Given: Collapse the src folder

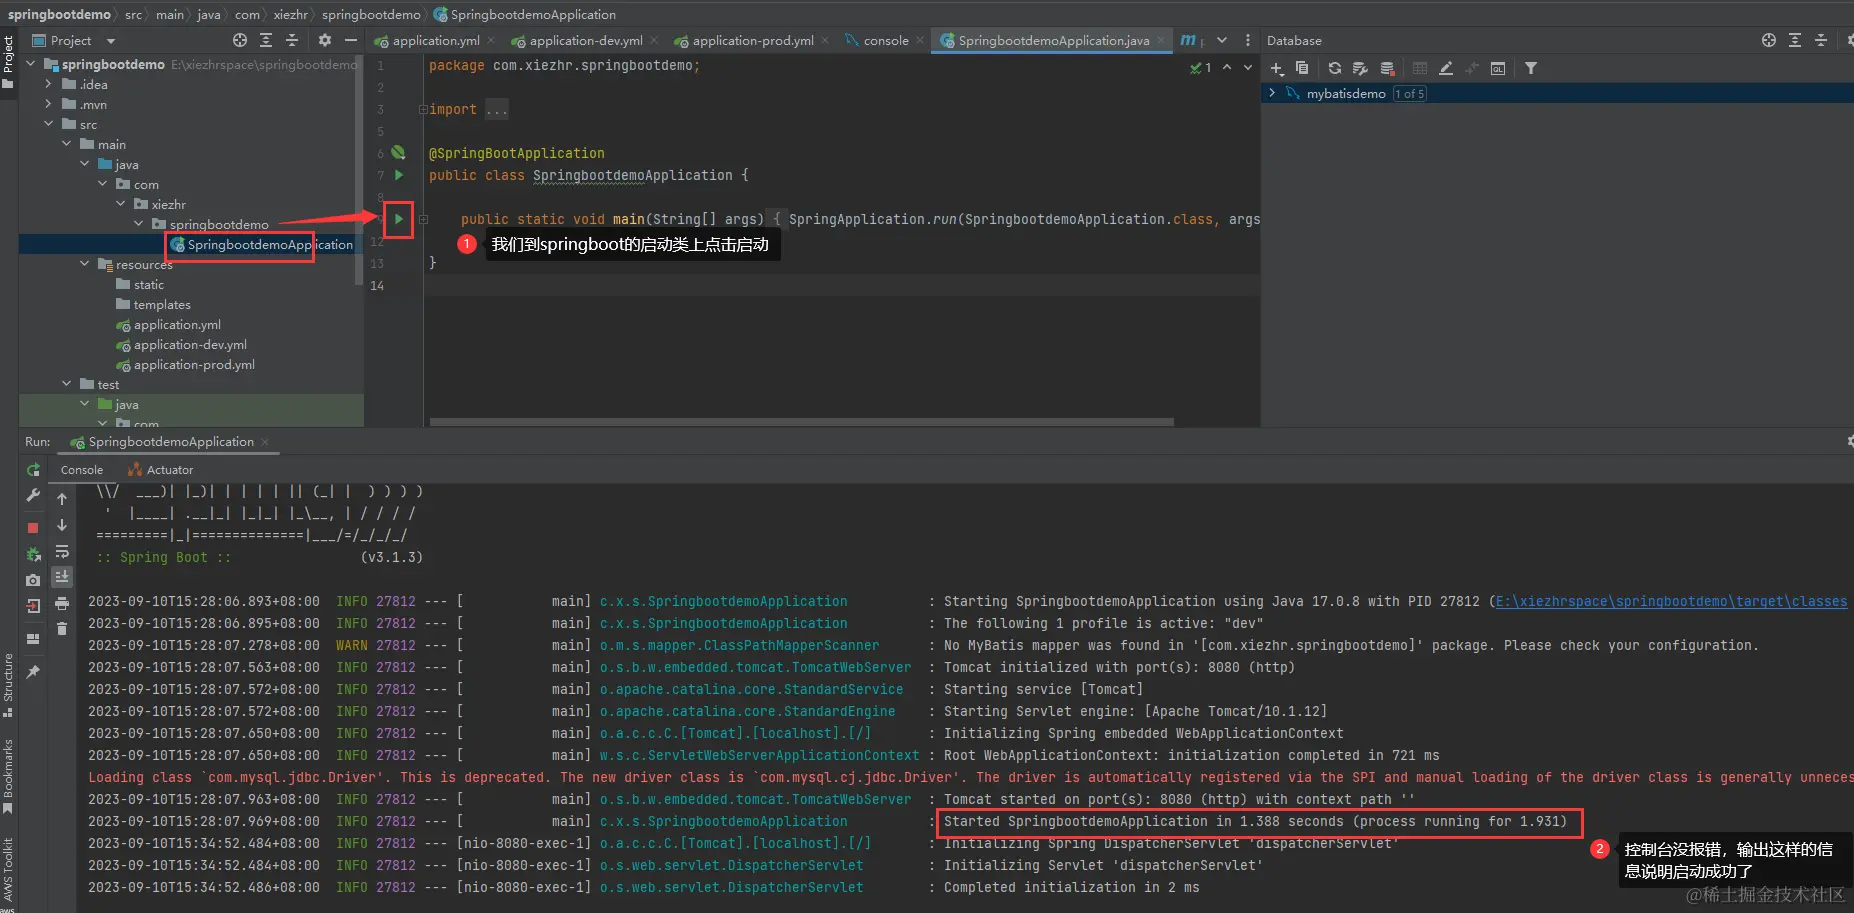Looking at the screenshot, I should click(48, 124).
